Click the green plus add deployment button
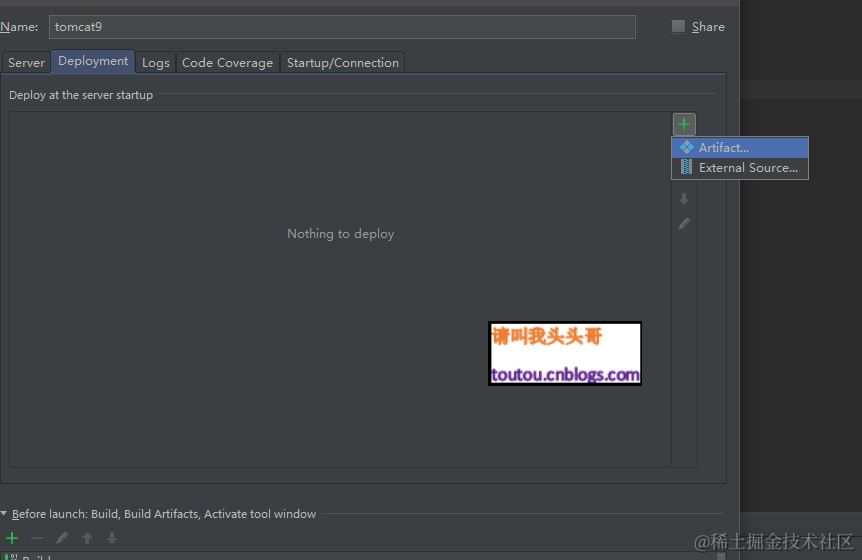Image resolution: width=862 pixels, height=560 pixels. click(x=684, y=124)
